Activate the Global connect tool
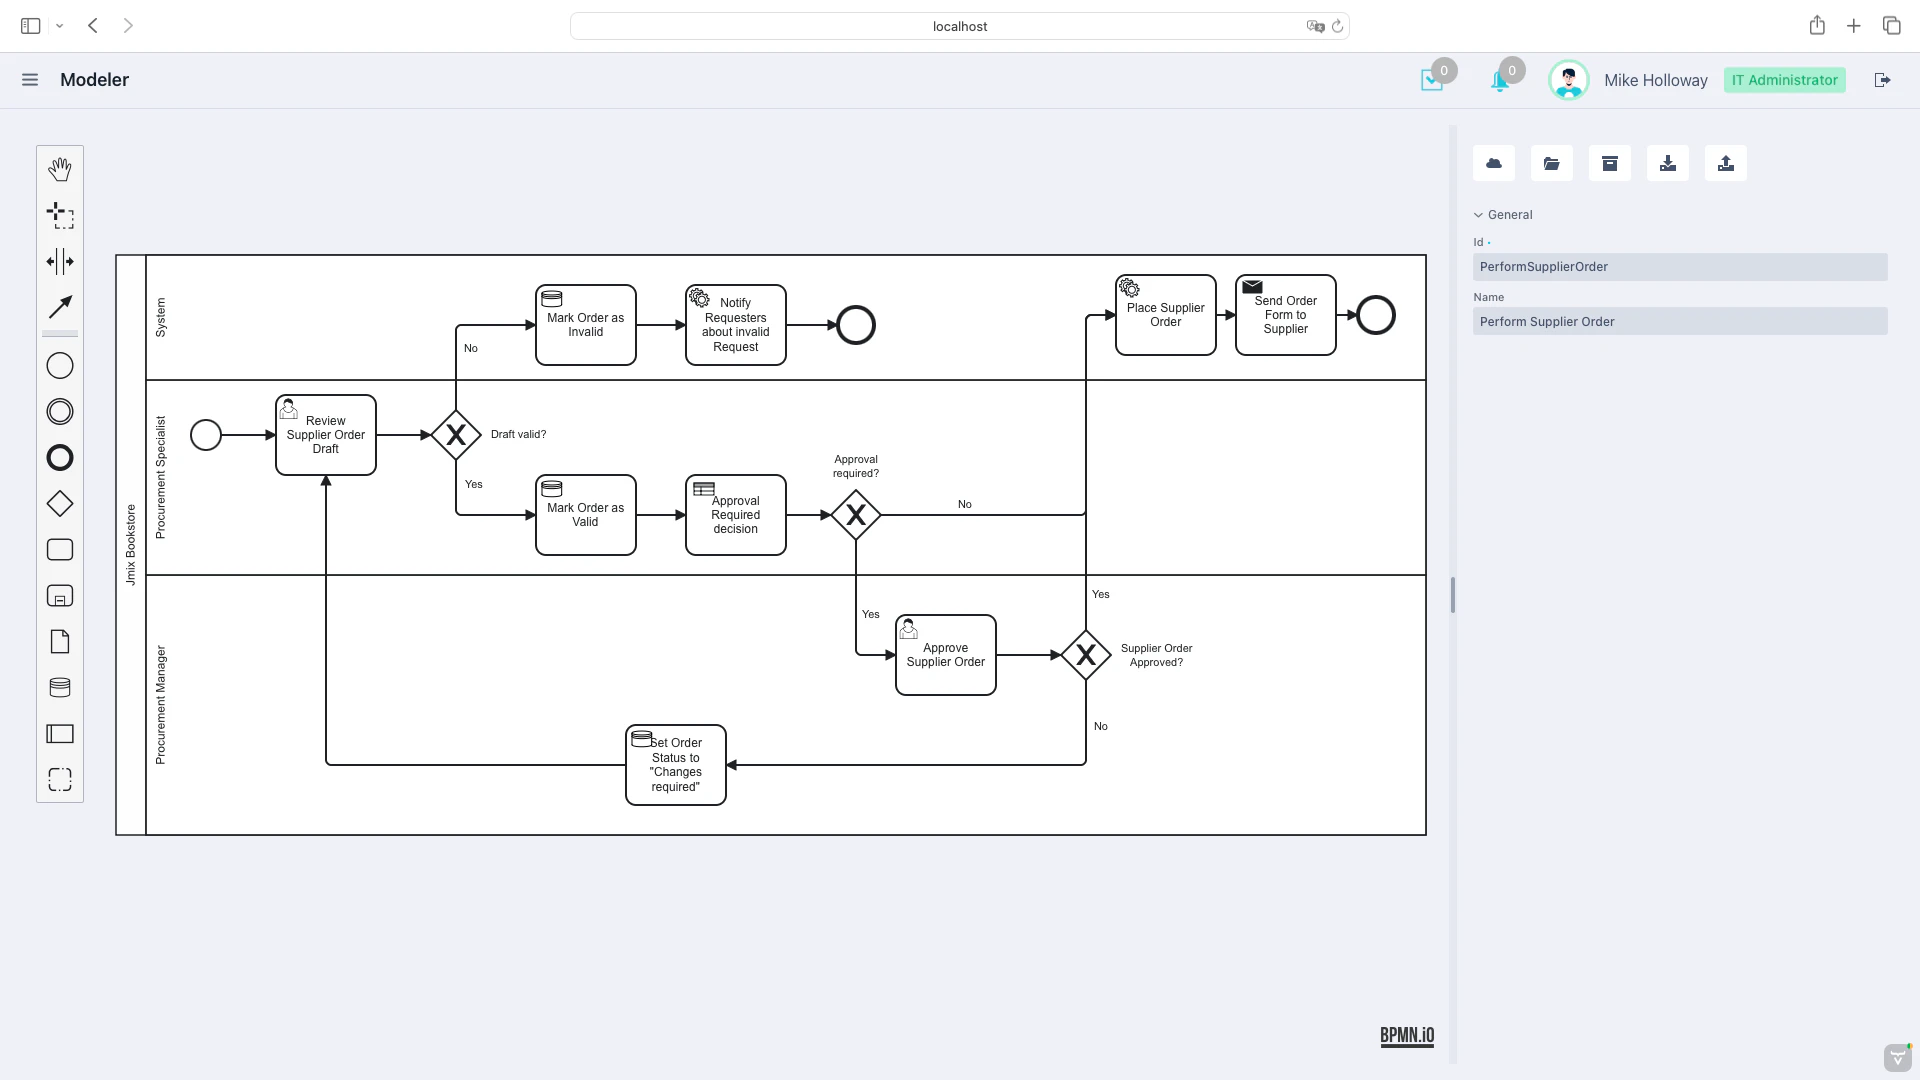The width and height of the screenshot is (1920, 1080). click(60, 306)
